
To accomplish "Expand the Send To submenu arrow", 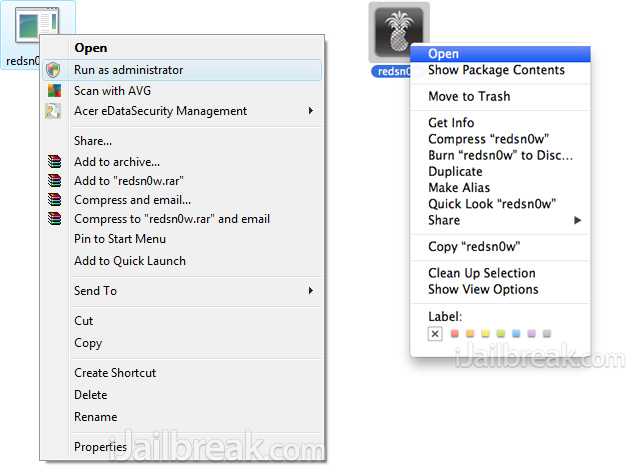I will click(311, 291).
